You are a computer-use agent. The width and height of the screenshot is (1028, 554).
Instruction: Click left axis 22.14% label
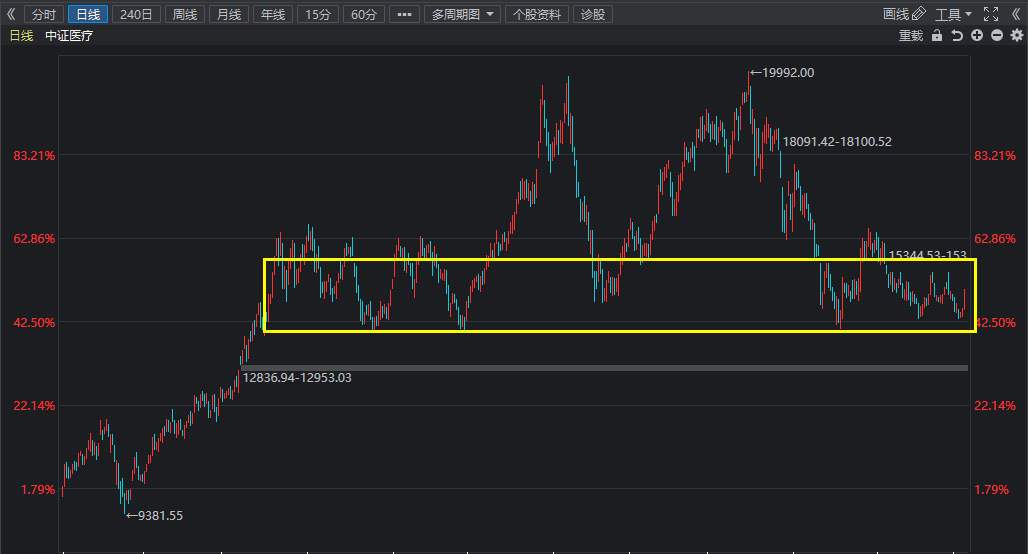coord(34,406)
